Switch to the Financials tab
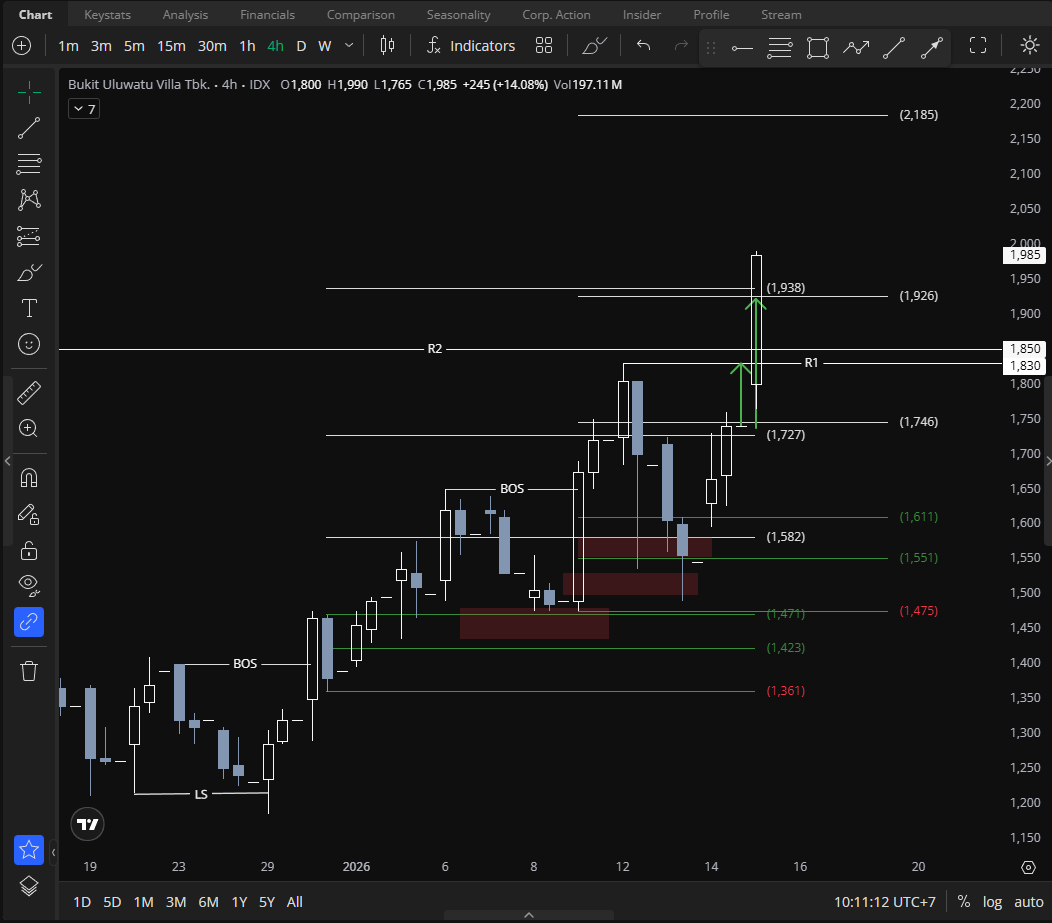The height and width of the screenshot is (923, 1052). pos(267,15)
